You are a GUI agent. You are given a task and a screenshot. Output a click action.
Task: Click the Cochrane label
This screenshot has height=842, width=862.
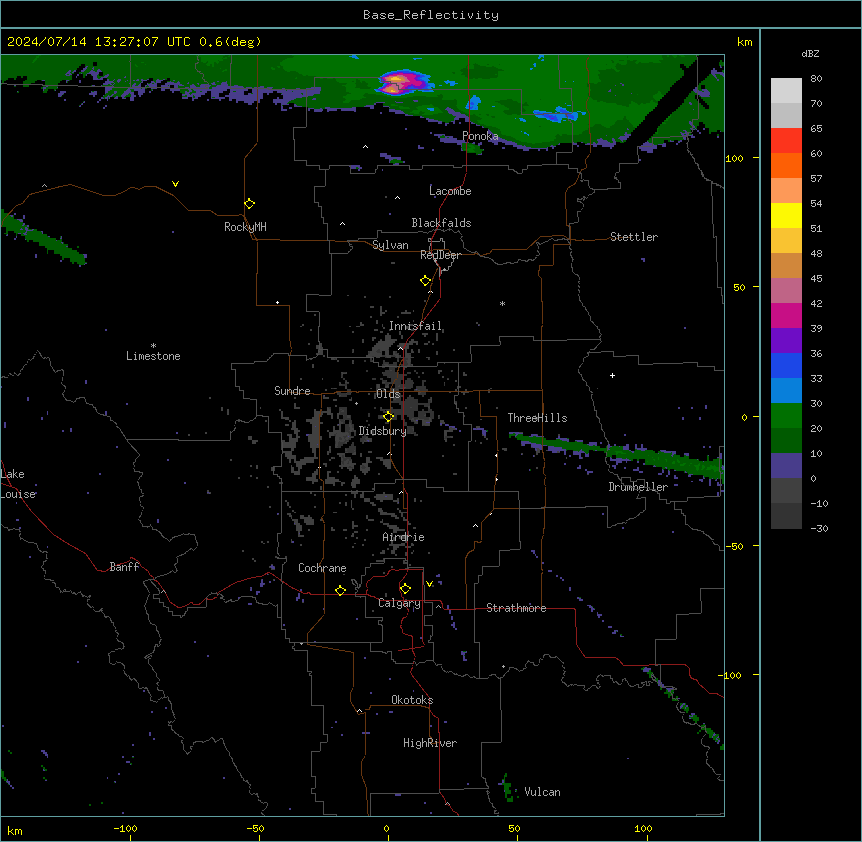click(322, 568)
